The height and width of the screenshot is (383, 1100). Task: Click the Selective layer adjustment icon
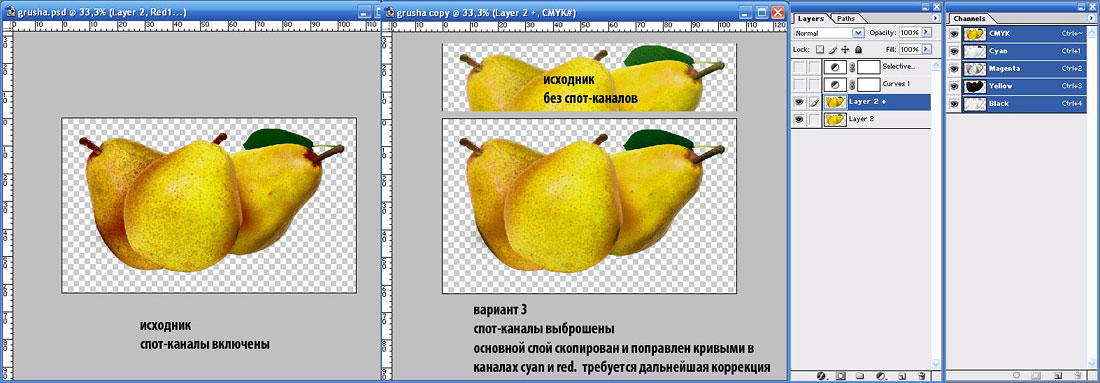click(835, 67)
